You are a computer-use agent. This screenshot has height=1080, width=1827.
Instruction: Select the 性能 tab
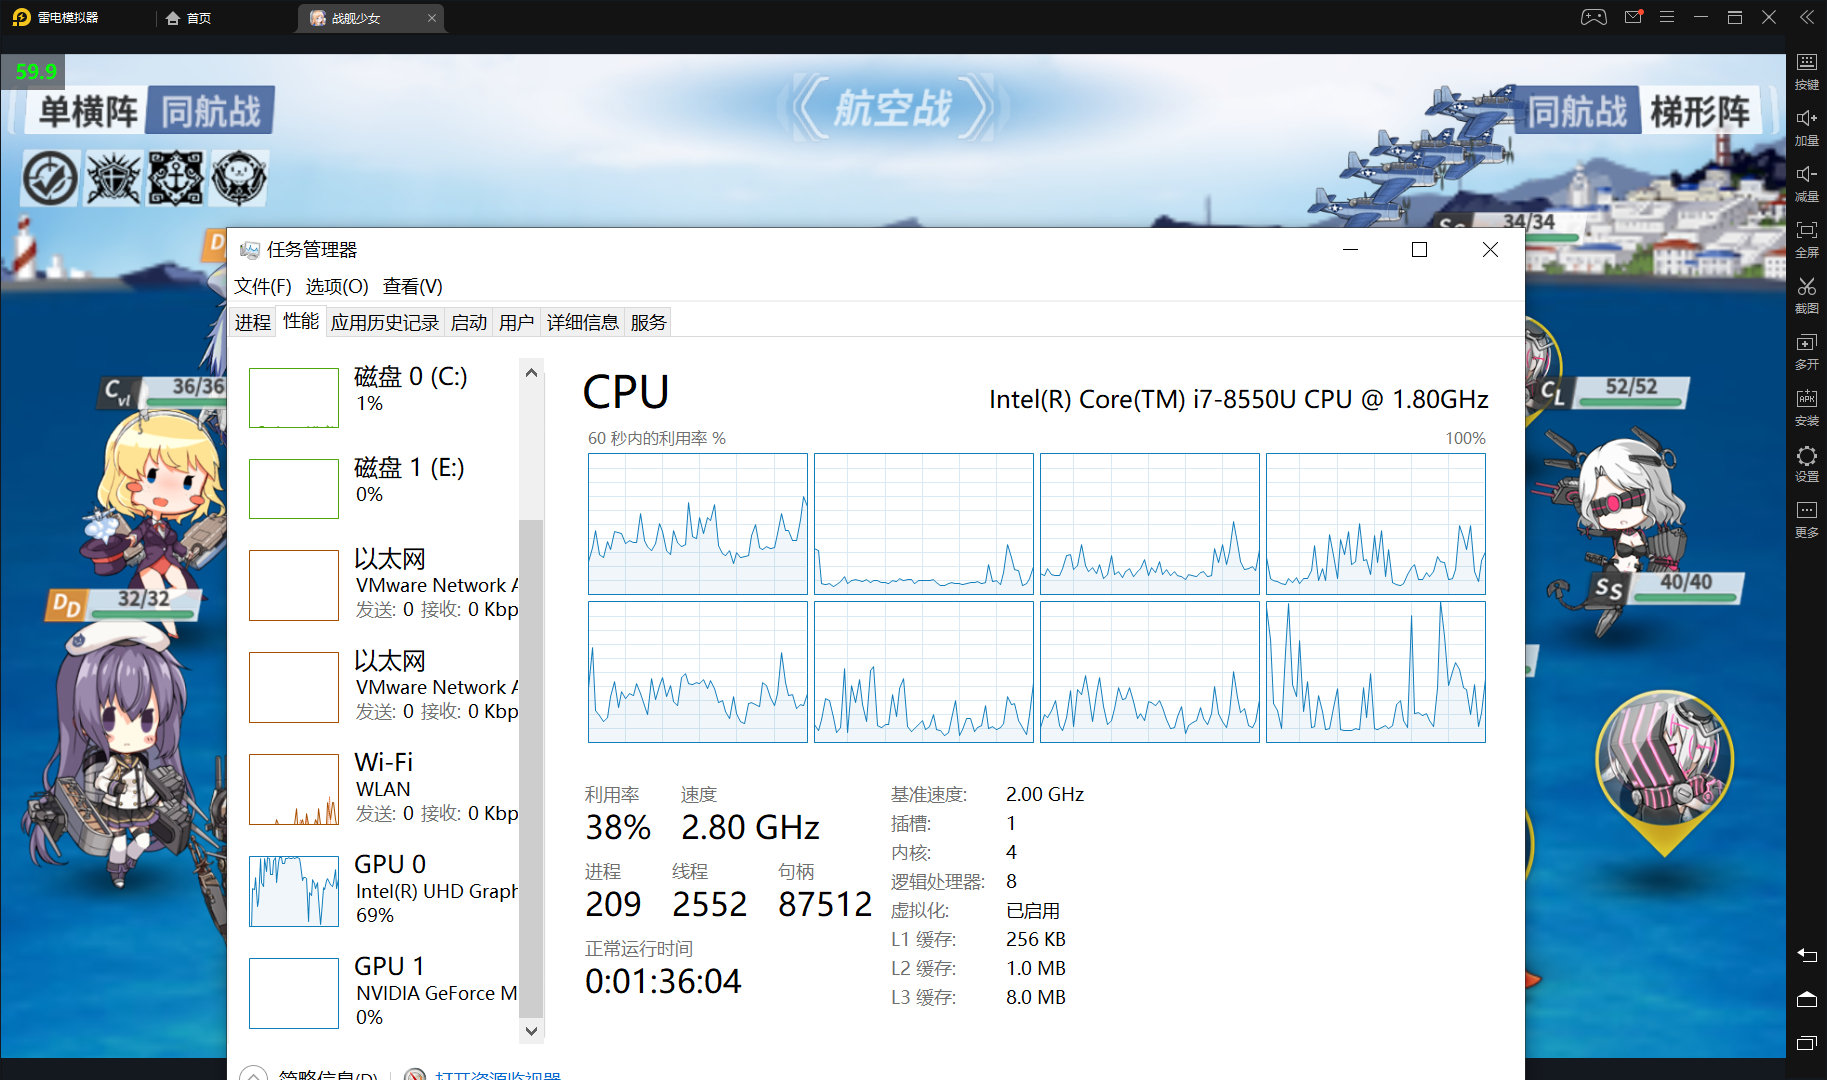(x=301, y=321)
